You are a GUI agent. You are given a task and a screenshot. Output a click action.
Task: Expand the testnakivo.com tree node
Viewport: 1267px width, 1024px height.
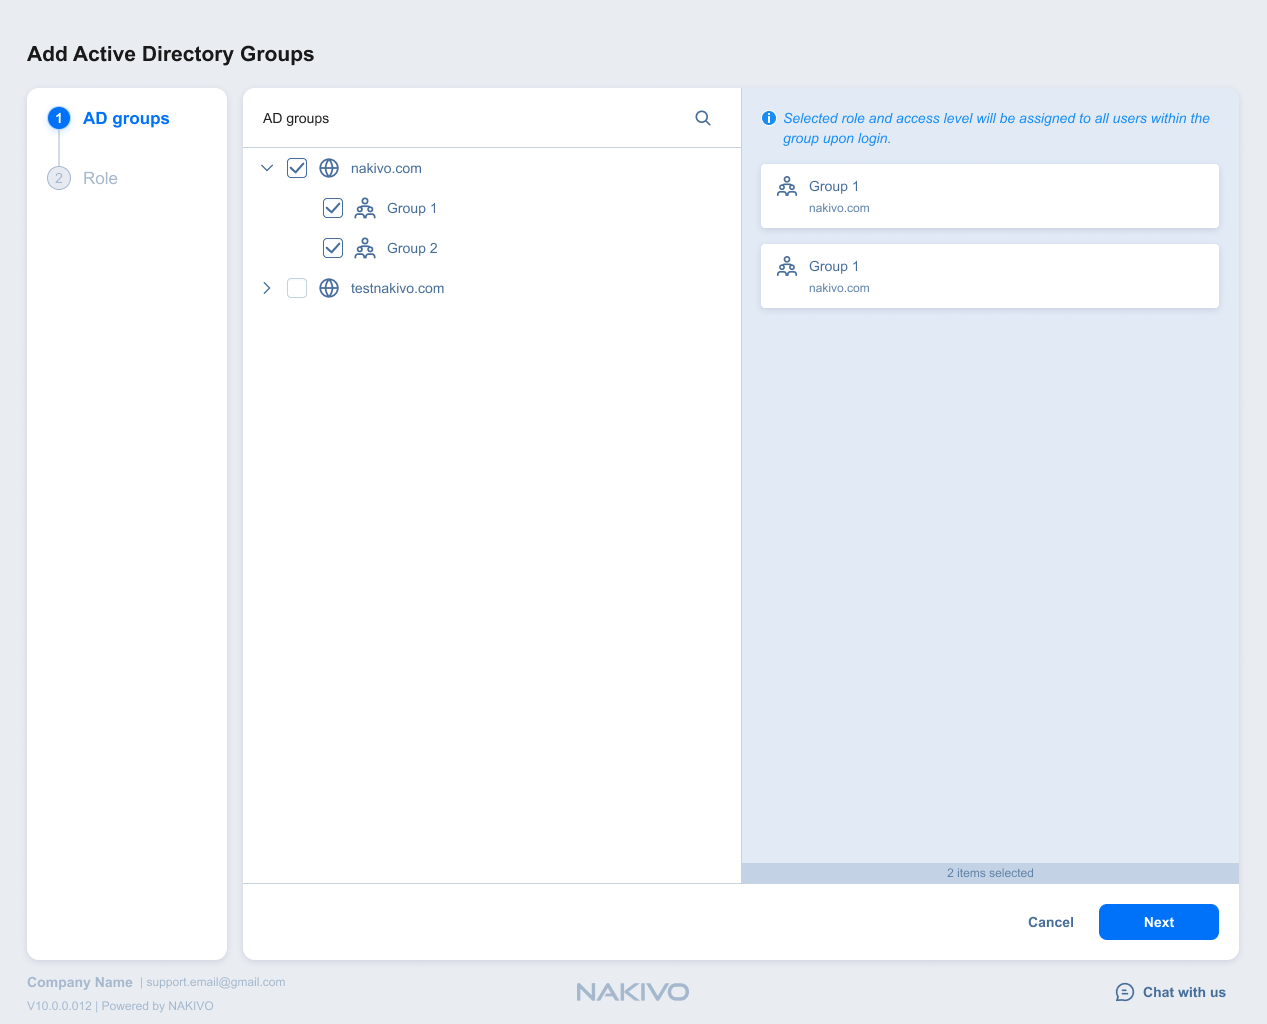[267, 287]
